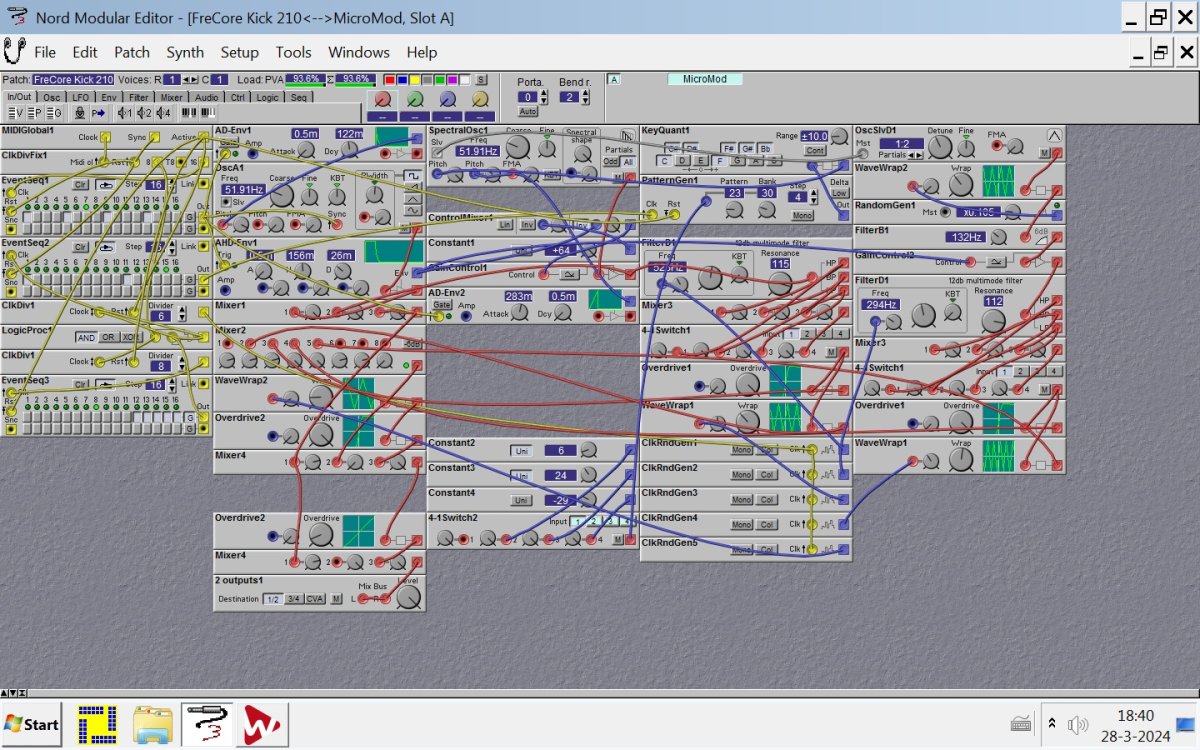Open the Tools menu
Image resolution: width=1200 pixels, height=750 pixels.
coord(294,52)
